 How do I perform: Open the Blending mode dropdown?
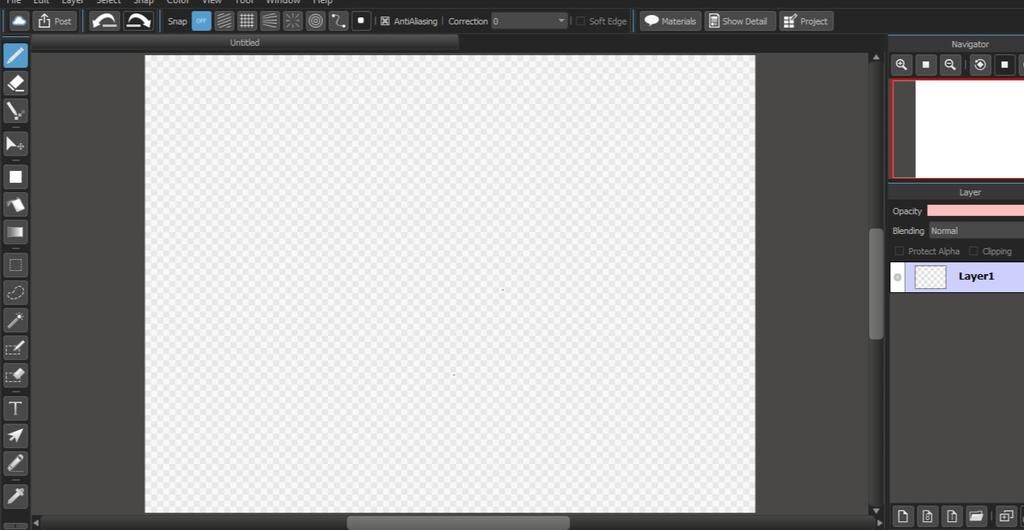pyautogui.click(x=976, y=231)
